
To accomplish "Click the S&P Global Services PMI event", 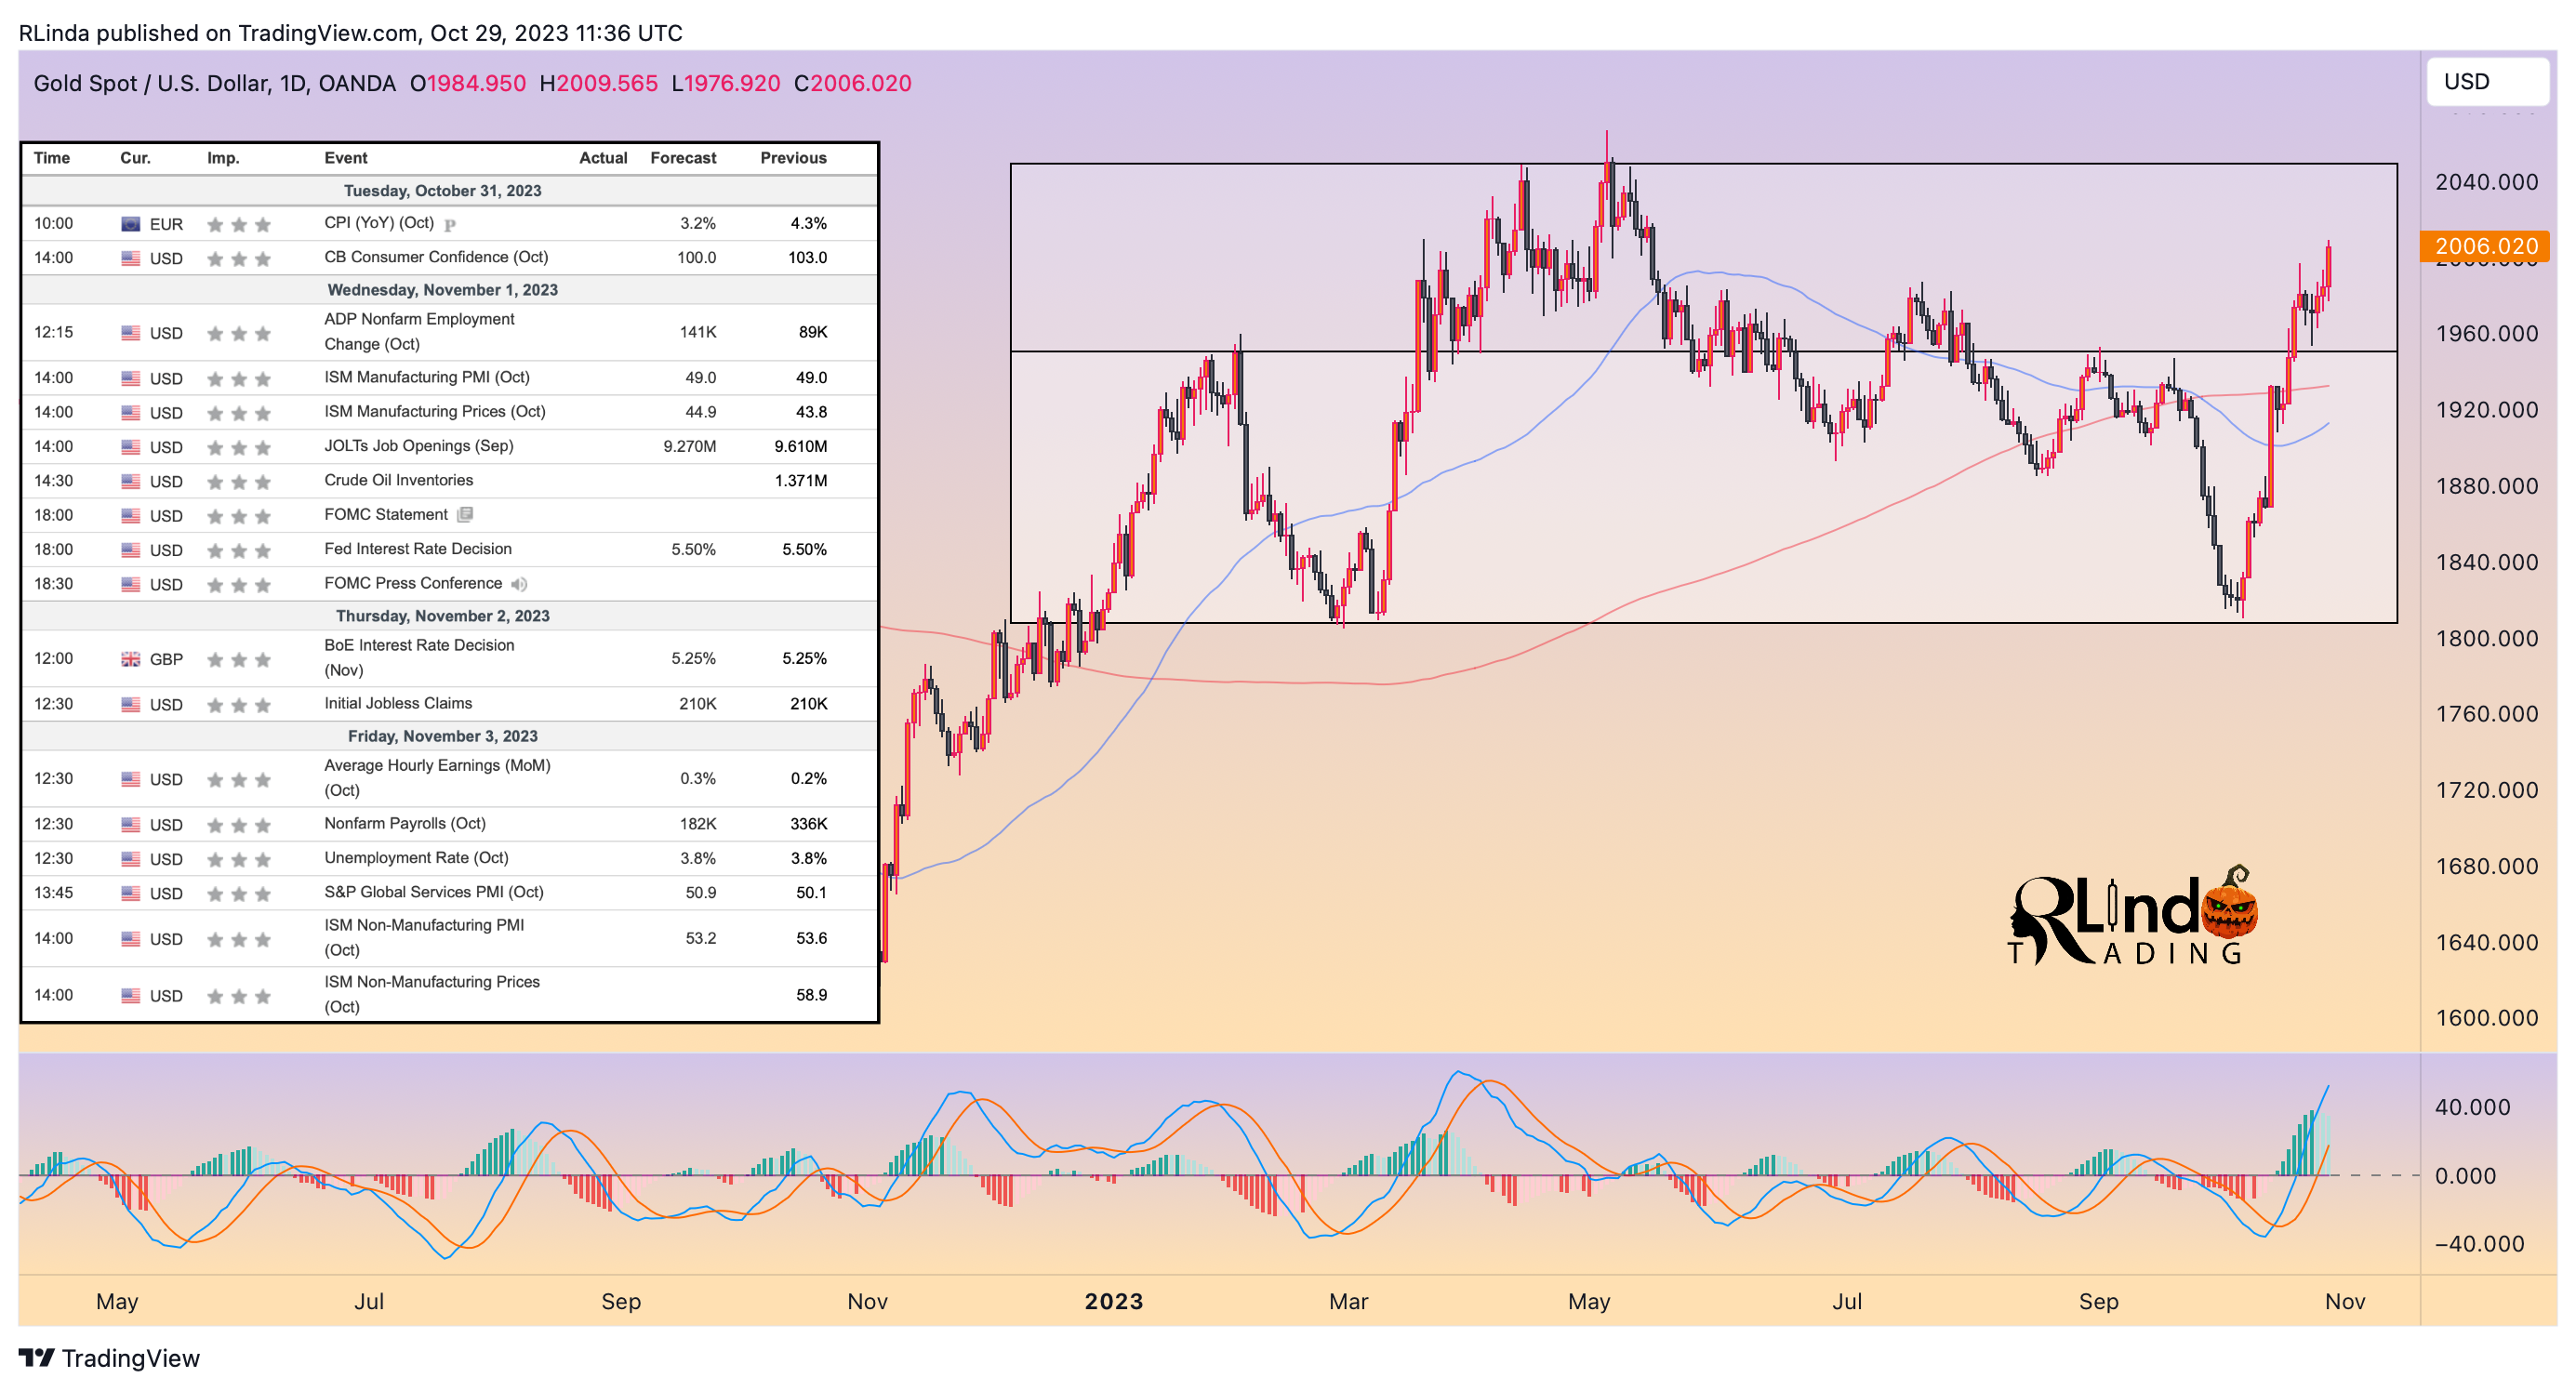I will (x=434, y=892).
